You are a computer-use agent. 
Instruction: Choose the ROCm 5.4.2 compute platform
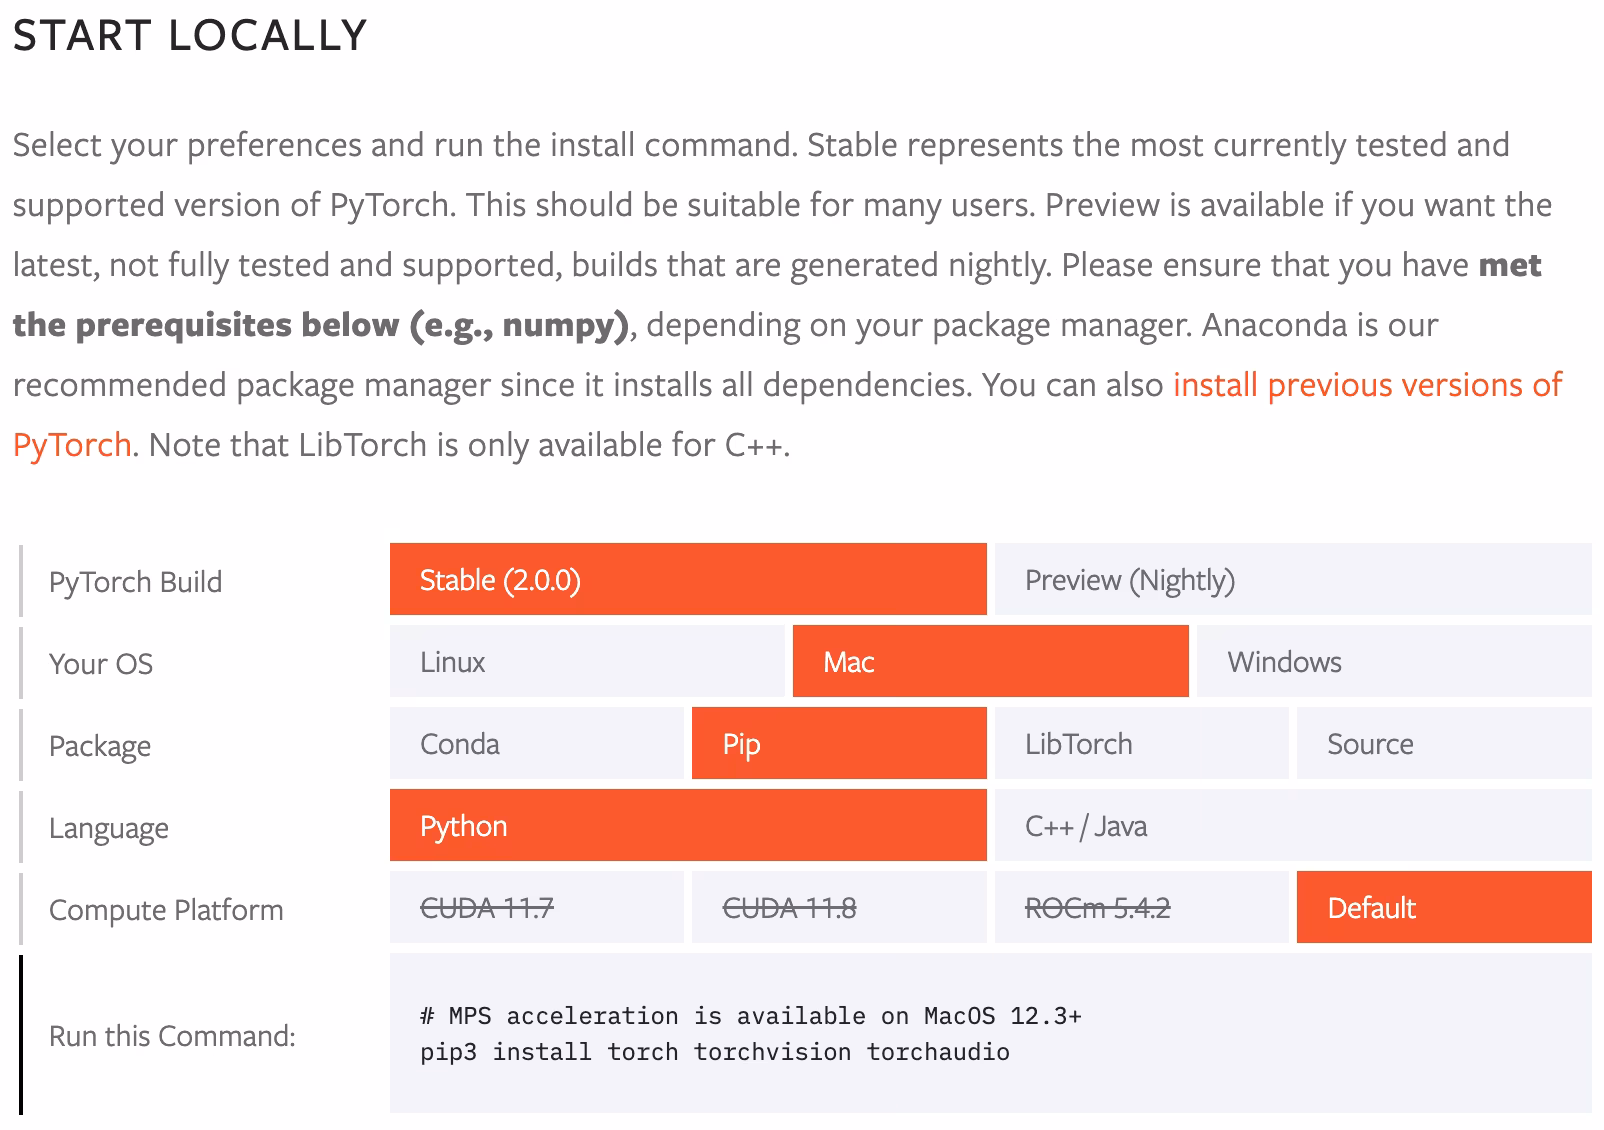[x=1140, y=908]
